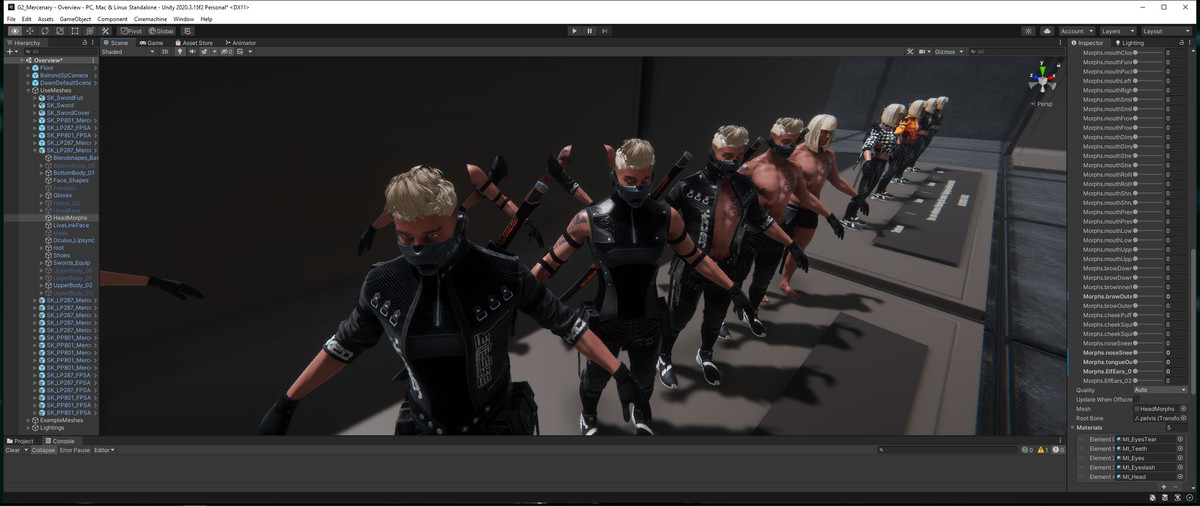Viewport: 1200px width, 506px height.
Task: Open the custom editor tools
Action: pyautogui.click(x=105, y=31)
